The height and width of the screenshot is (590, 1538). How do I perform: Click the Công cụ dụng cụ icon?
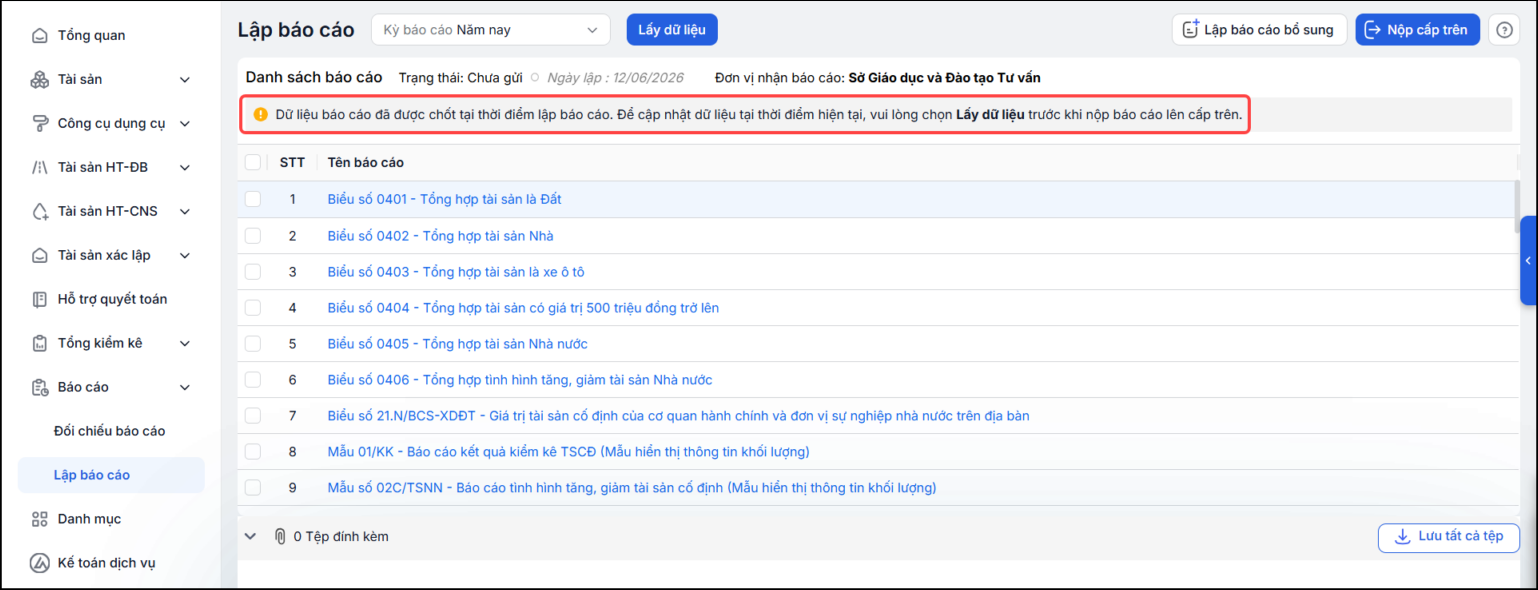[x=39, y=124]
